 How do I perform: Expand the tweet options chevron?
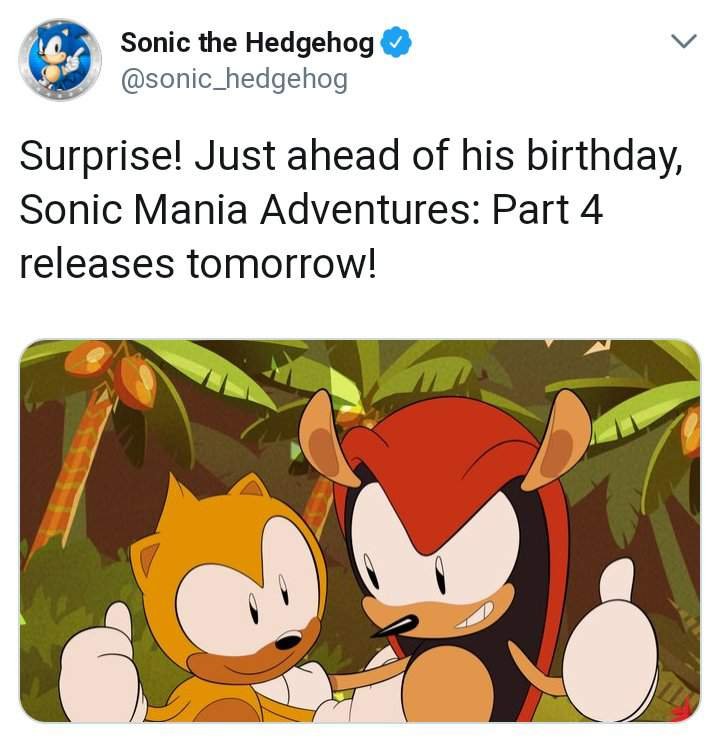coord(682,42)
